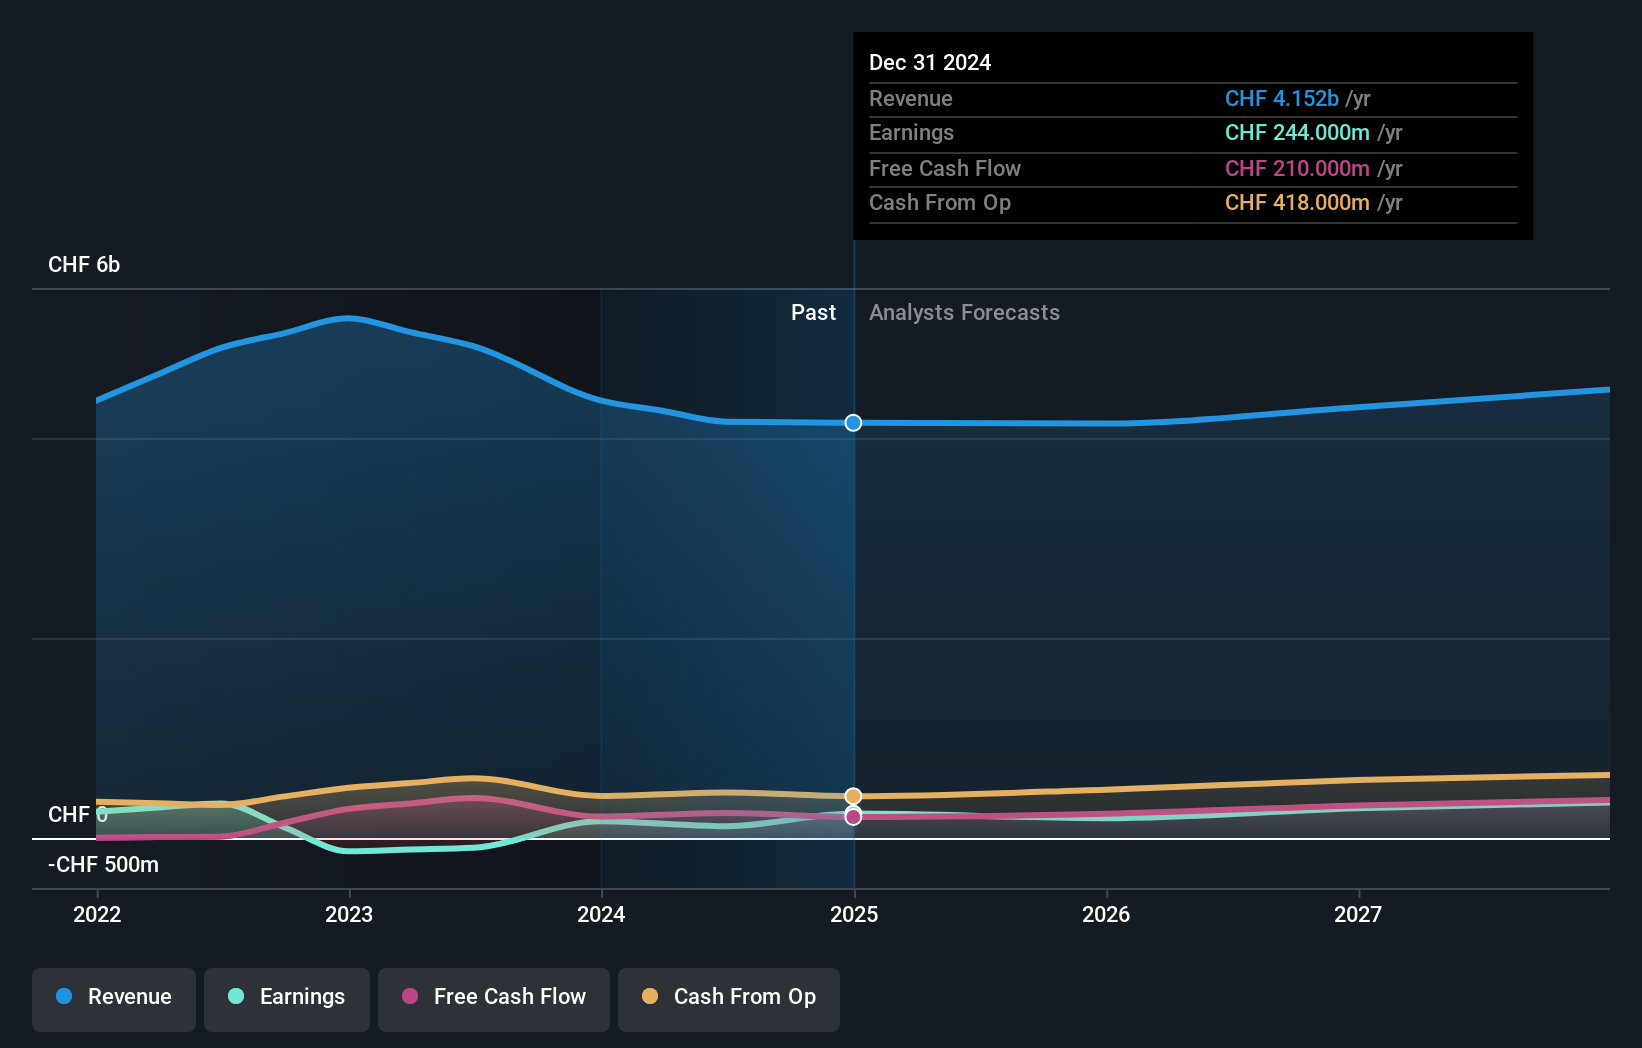Click the Past section label
Viewport: 1642px width, 1048px height.
click(x=813, y=313)
